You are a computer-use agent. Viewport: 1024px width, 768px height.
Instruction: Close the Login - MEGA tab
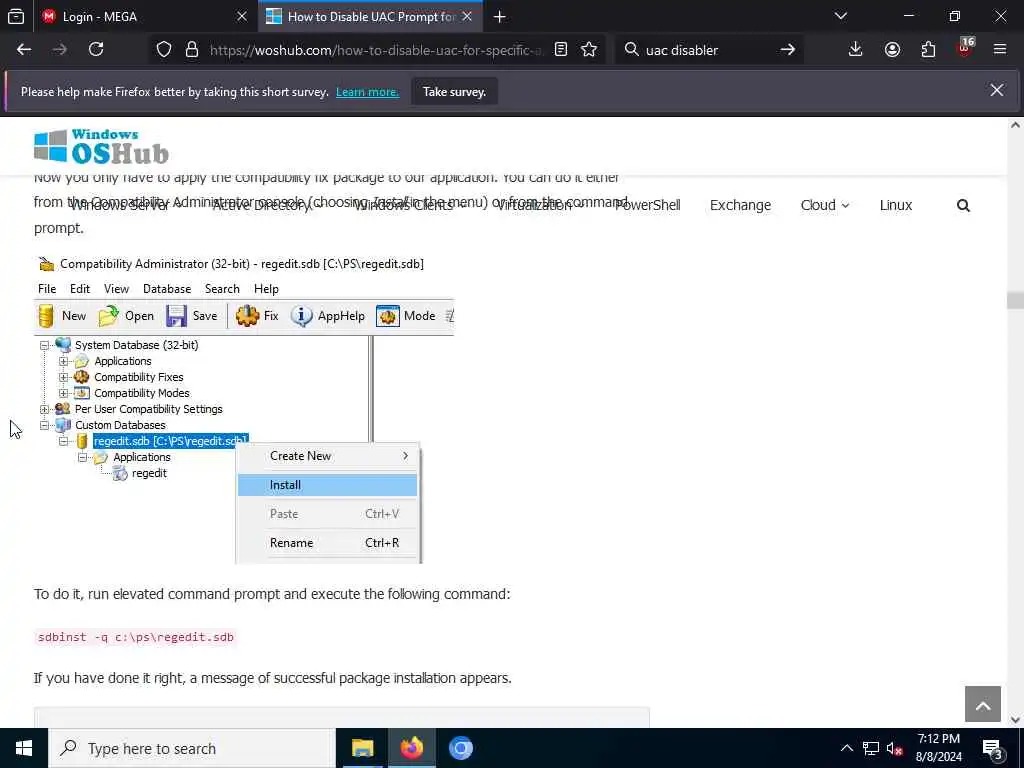coord(242,17)
